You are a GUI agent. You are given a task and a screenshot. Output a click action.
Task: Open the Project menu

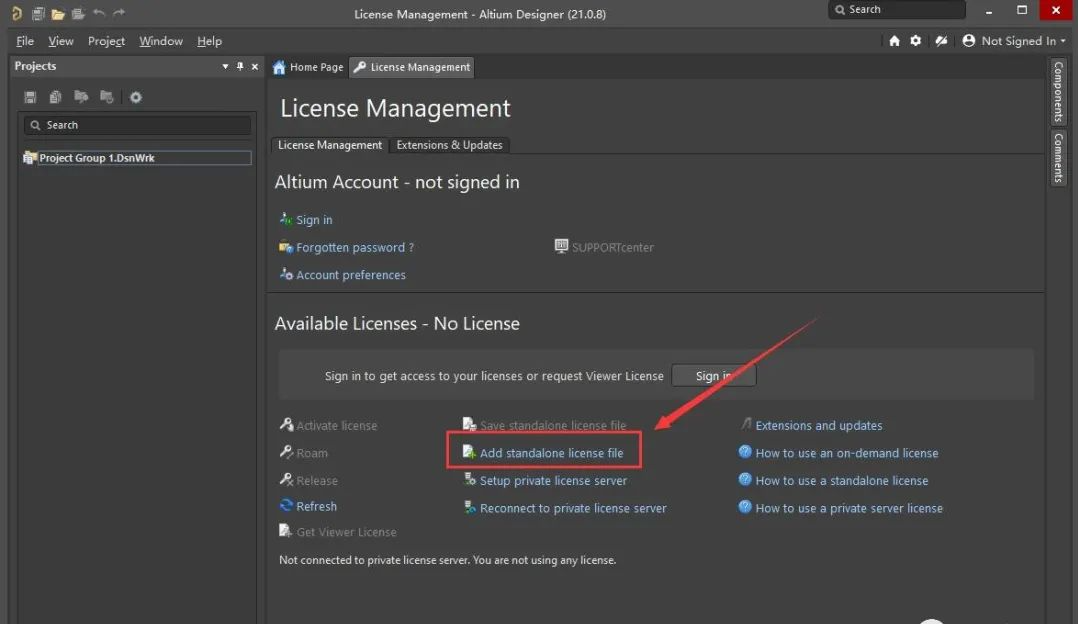[x=106, y=41]
